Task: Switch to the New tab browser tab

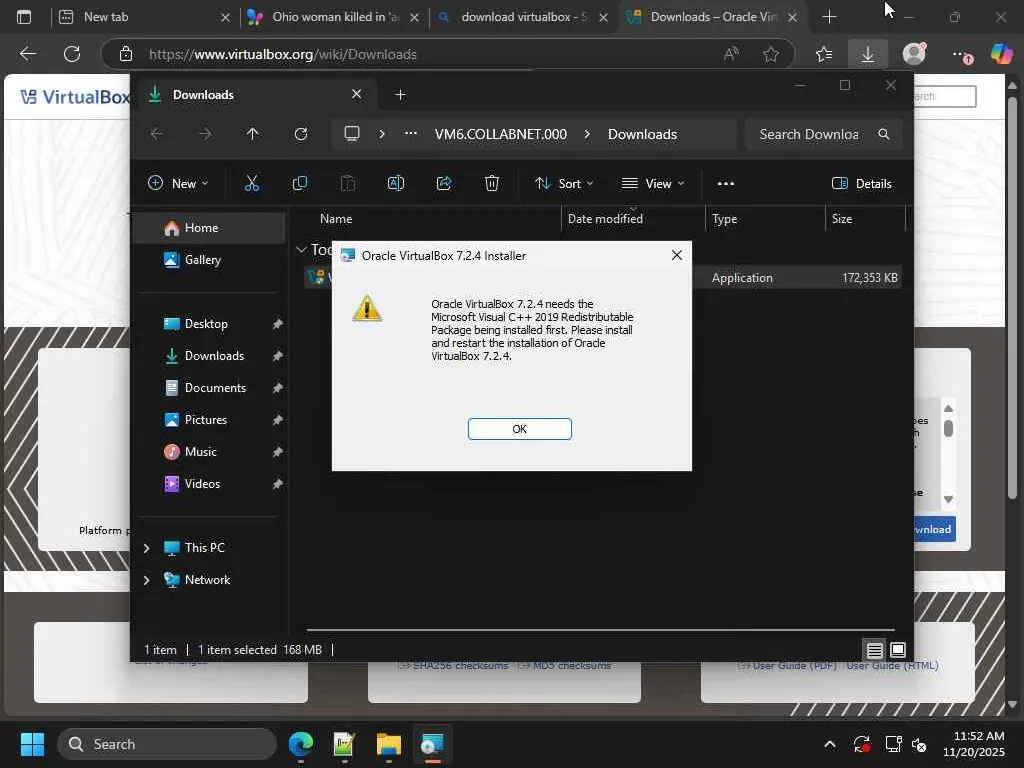Action: [145, 17]
